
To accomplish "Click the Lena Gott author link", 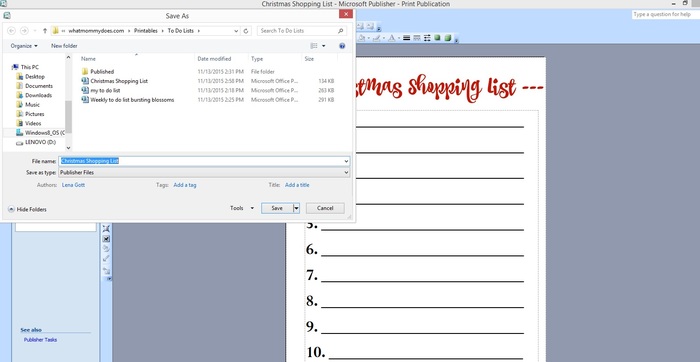I will pyautogui.click(x=73, y=185).
